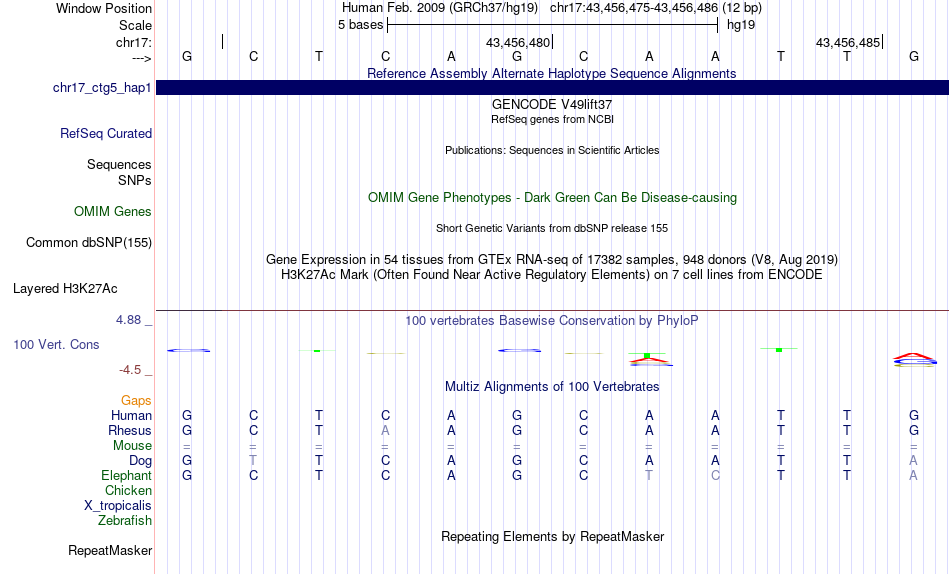Viewport: 950px width, 574px height.
Task: Click 100 vertebrates Basewise Conservation by PhyloP title
Action: tap(552, 321)
